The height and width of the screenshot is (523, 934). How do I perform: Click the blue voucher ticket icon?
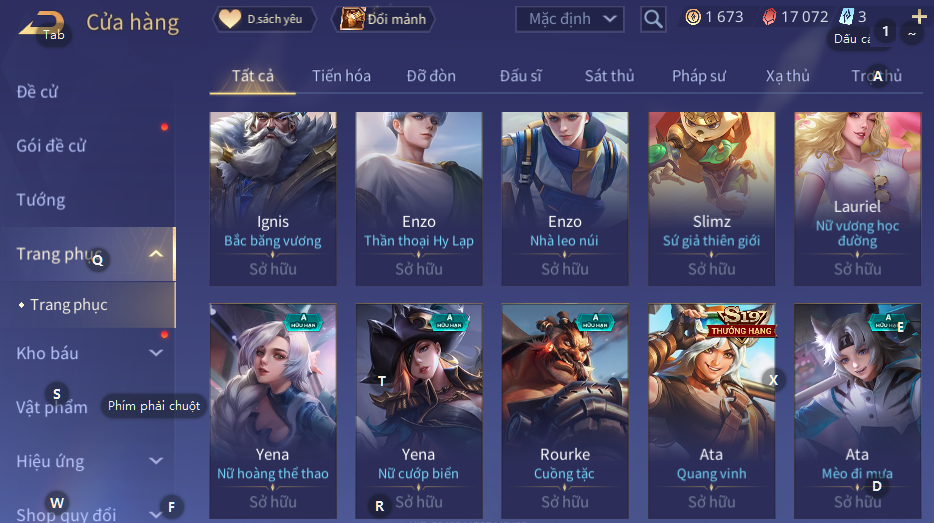point(846,17)
